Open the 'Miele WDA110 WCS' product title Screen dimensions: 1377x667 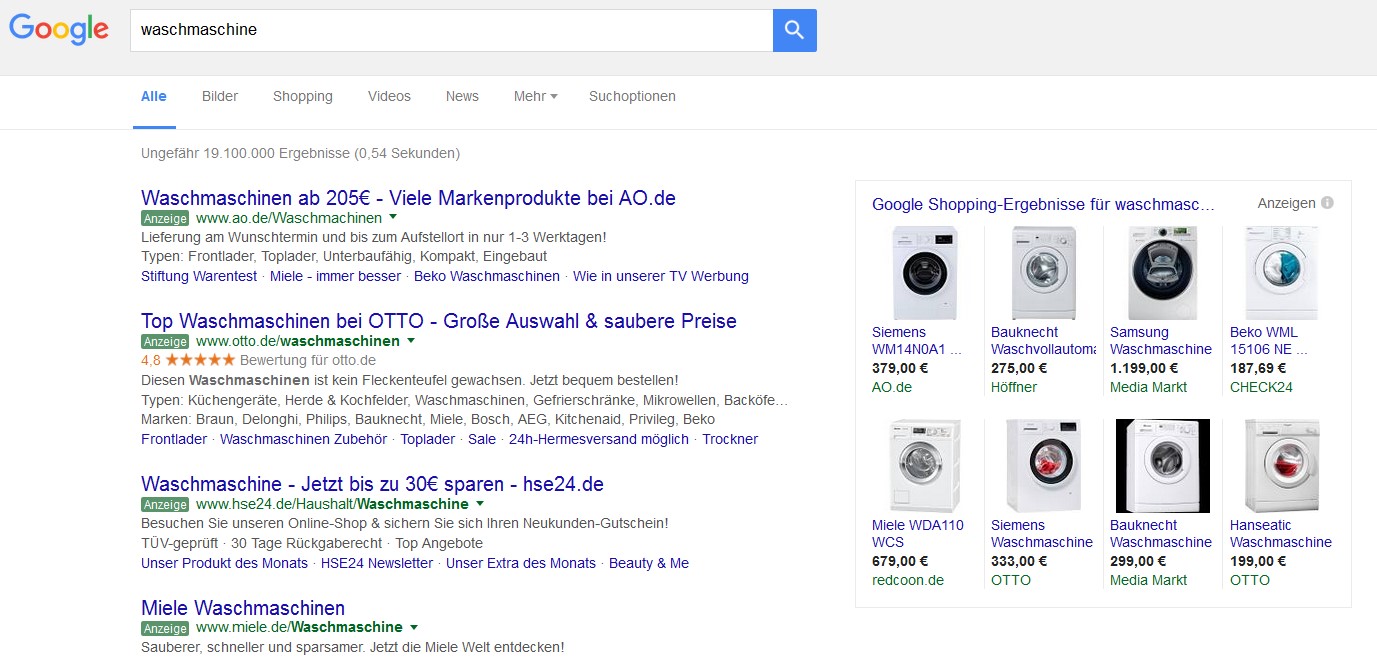[x=918, y=534]
